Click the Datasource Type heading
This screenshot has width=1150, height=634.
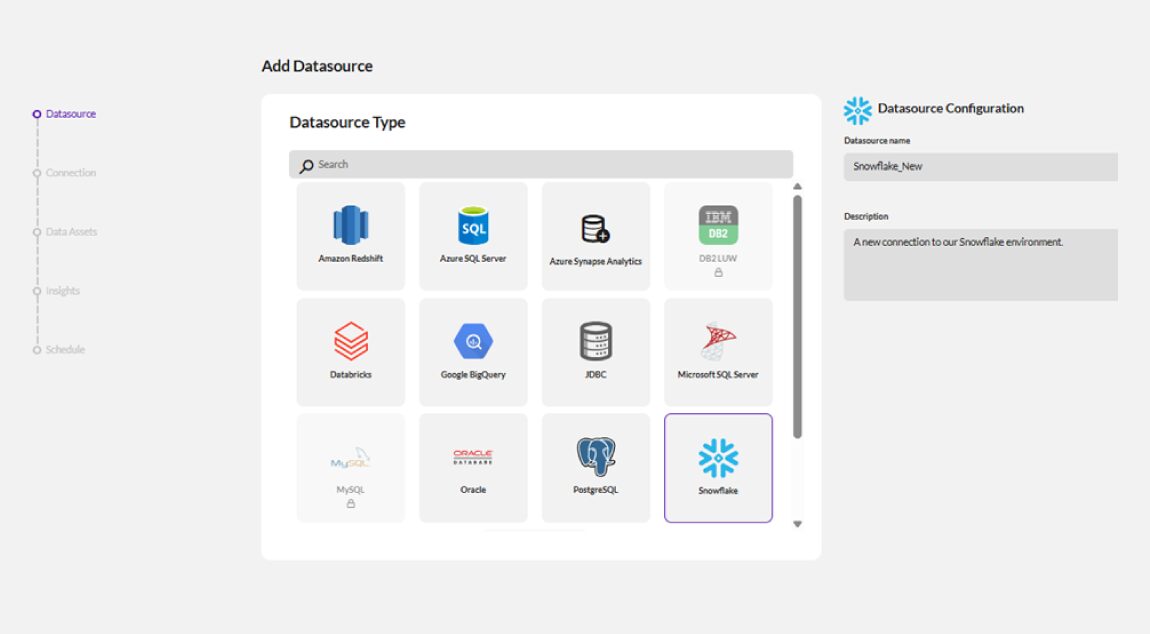coord(347,122)
